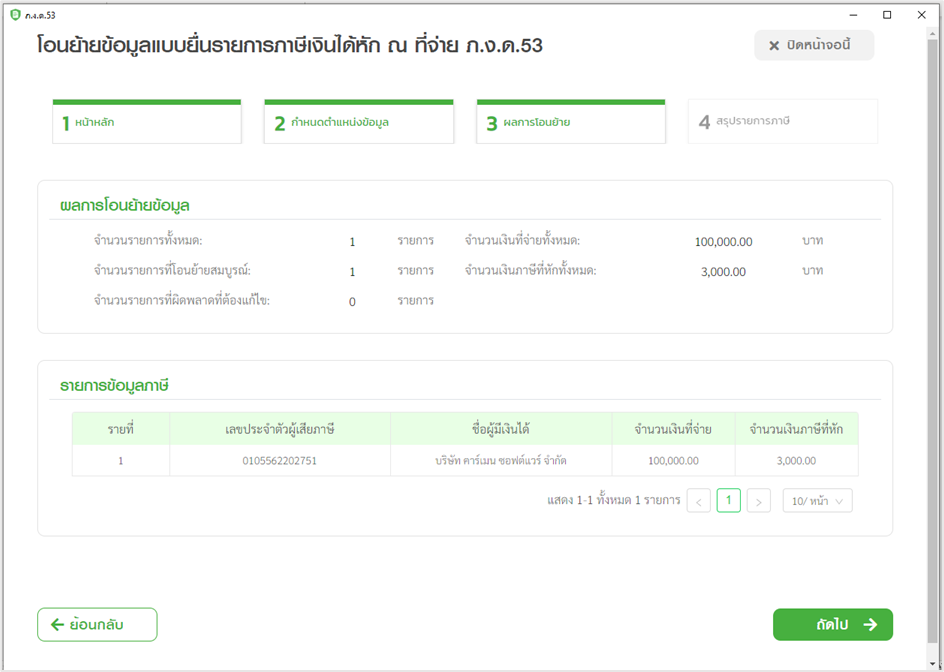Click the tax ID cell 0105562202751
944x672 pixels.
pyautogui.click(x=280, y=460)
